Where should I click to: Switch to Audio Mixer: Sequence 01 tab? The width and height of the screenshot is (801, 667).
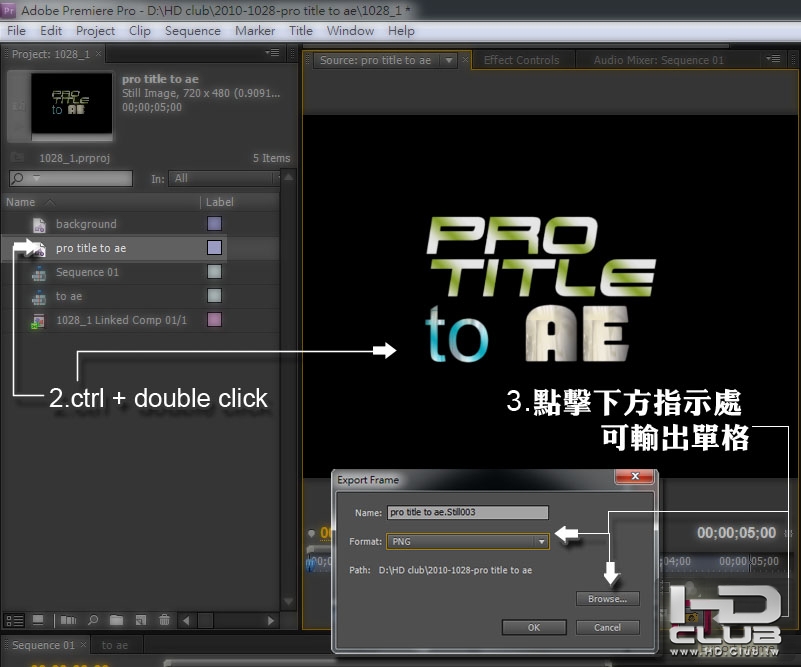point(658,60)
